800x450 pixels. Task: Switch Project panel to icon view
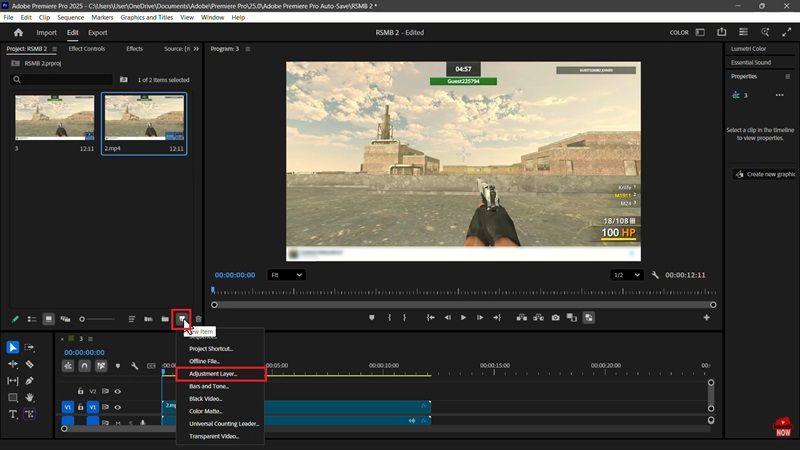tap(48, 319)
